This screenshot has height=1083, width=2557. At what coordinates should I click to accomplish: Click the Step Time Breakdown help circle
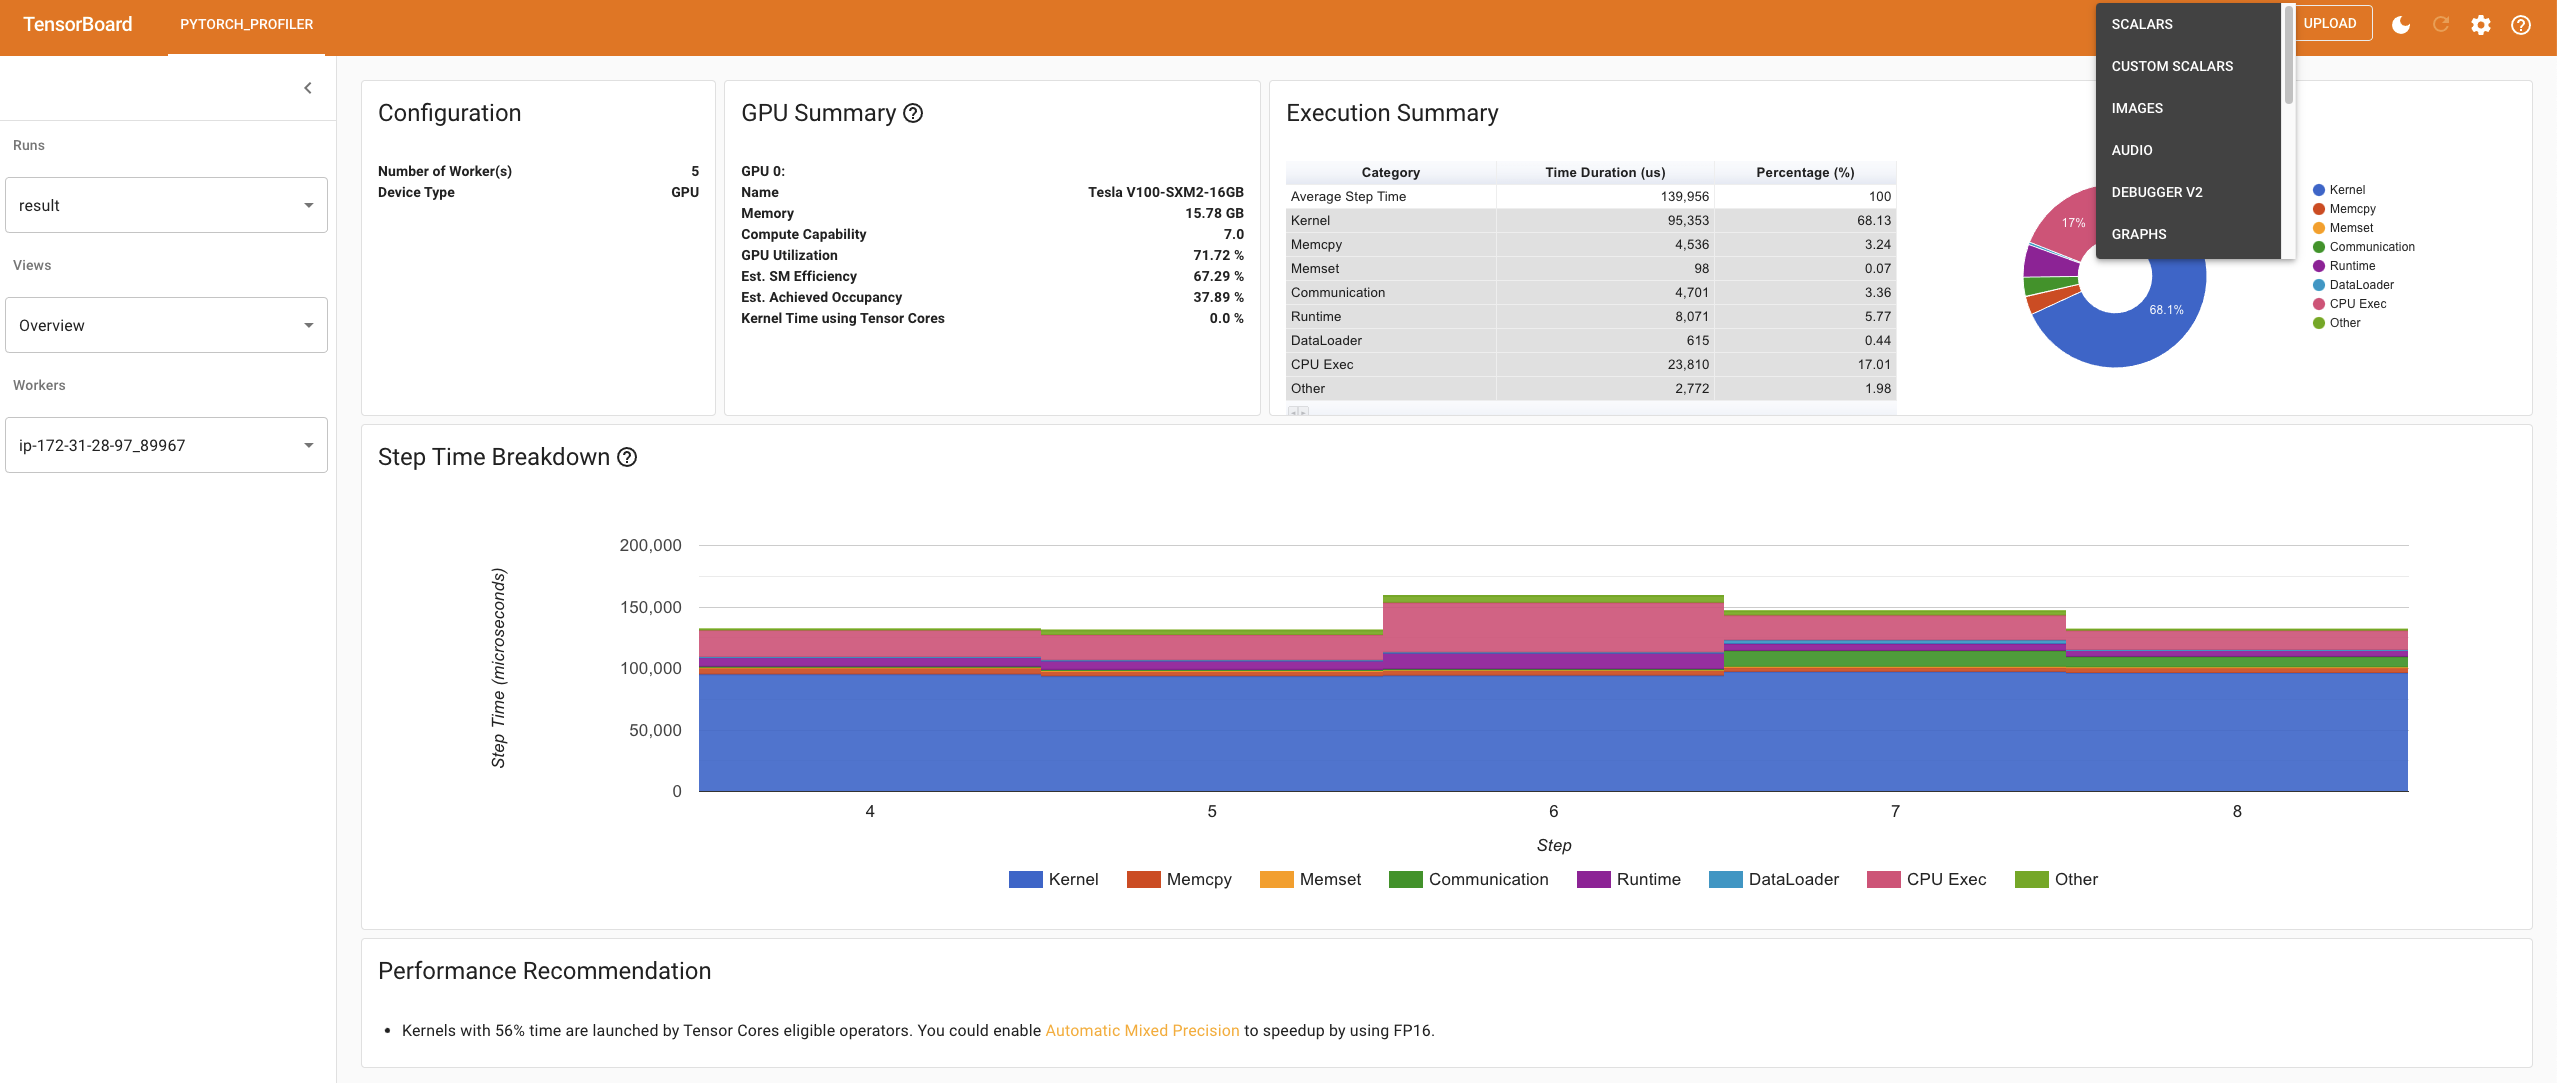pos(627,458)
